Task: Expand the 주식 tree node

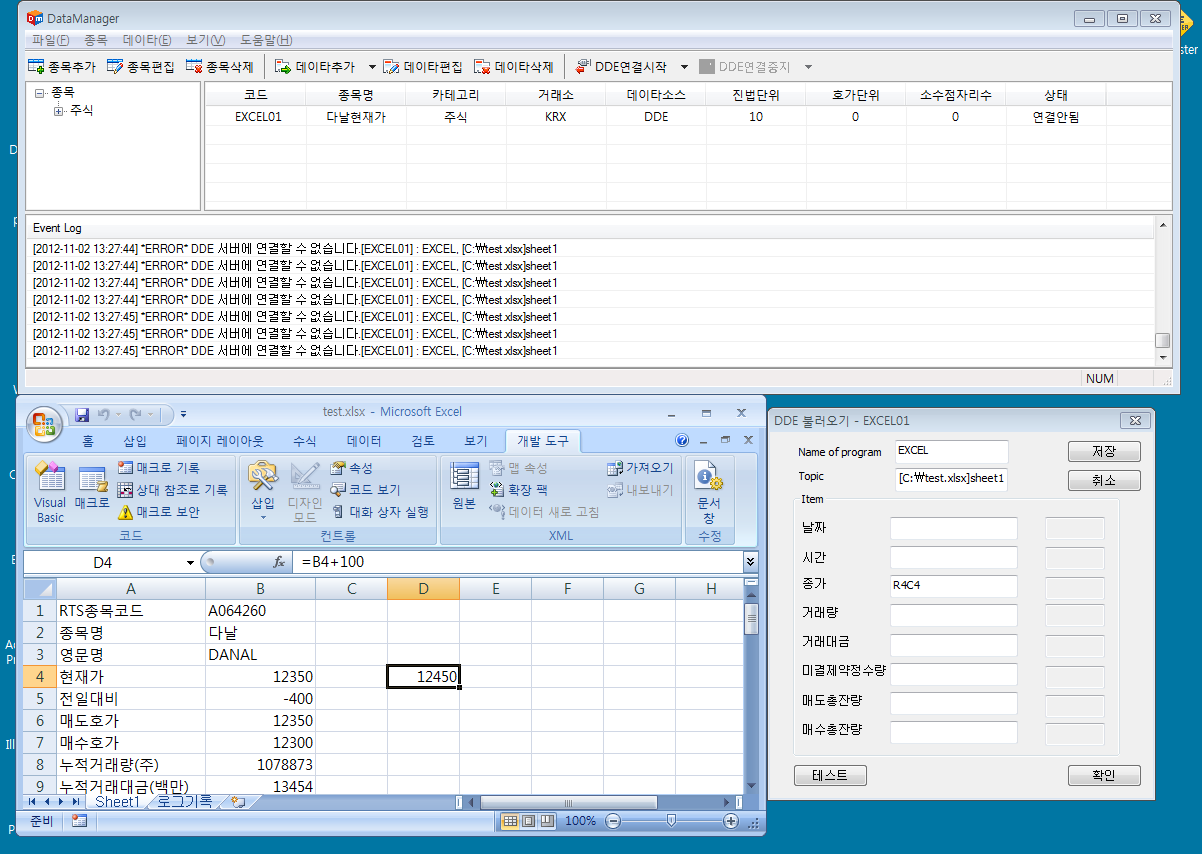Action: tap(59, 111)
